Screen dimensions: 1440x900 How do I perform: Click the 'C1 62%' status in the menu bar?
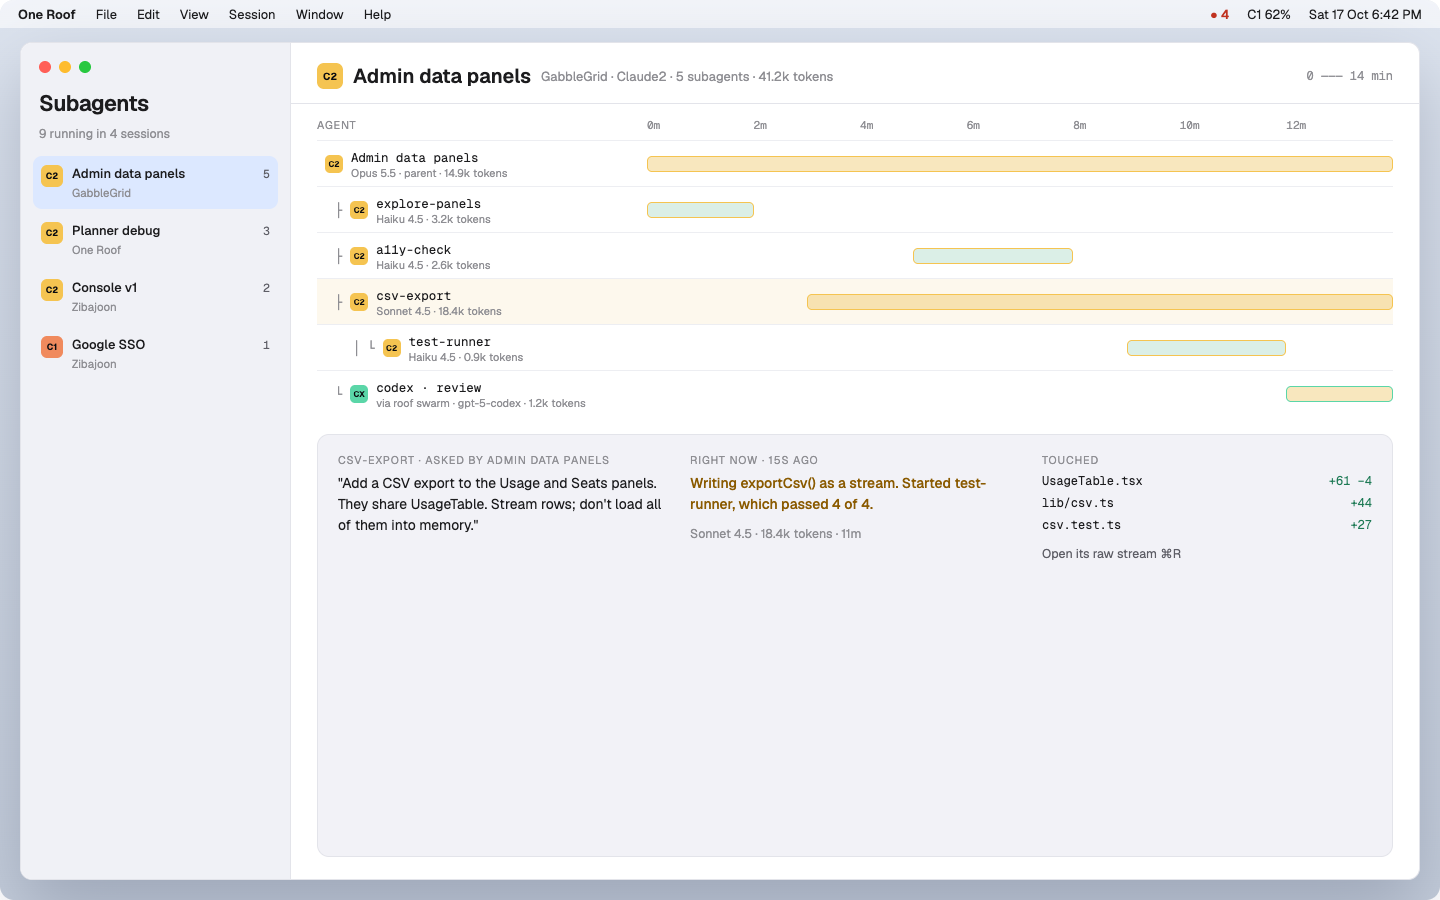1268,14
